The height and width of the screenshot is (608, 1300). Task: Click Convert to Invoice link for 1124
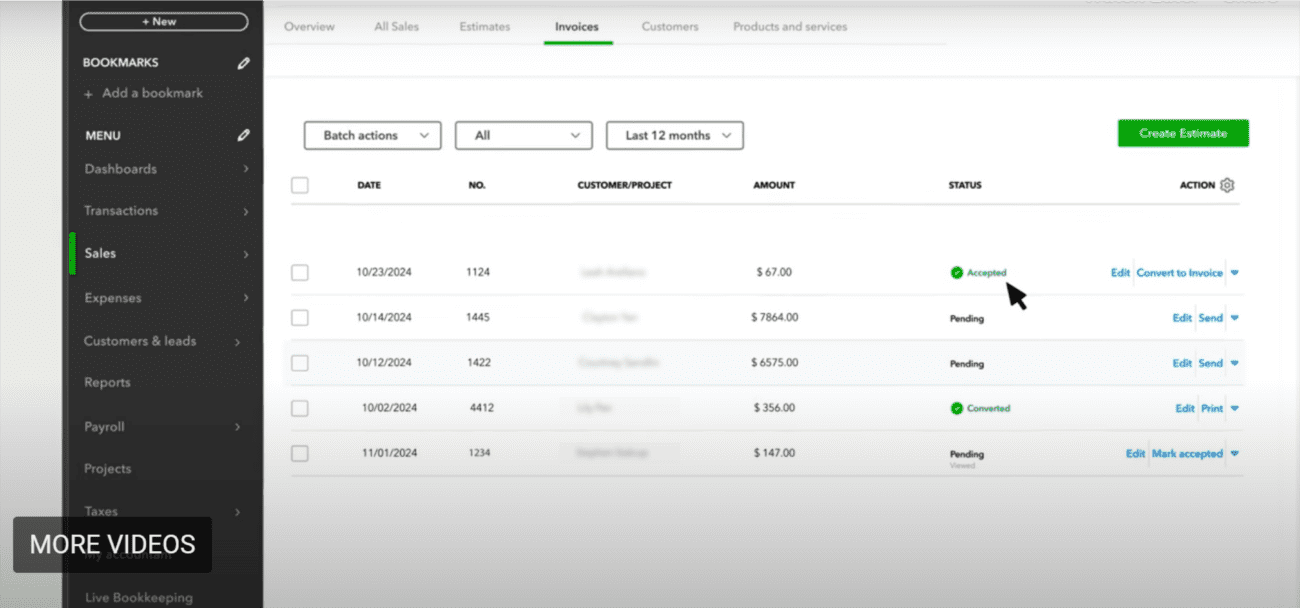click(x=1179, y=273)
